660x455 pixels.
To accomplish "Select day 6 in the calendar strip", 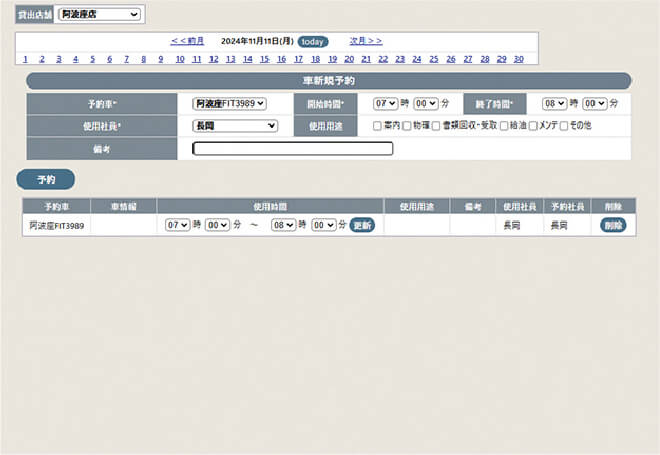I will tap(109, 59).
